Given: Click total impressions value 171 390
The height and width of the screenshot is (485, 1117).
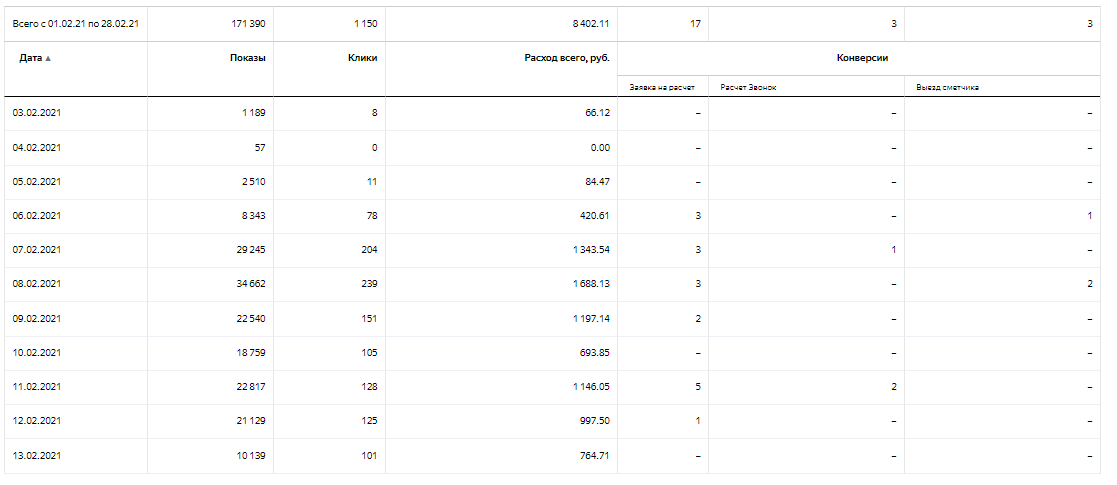Looking at the screenshot, I should click(248, 24).
